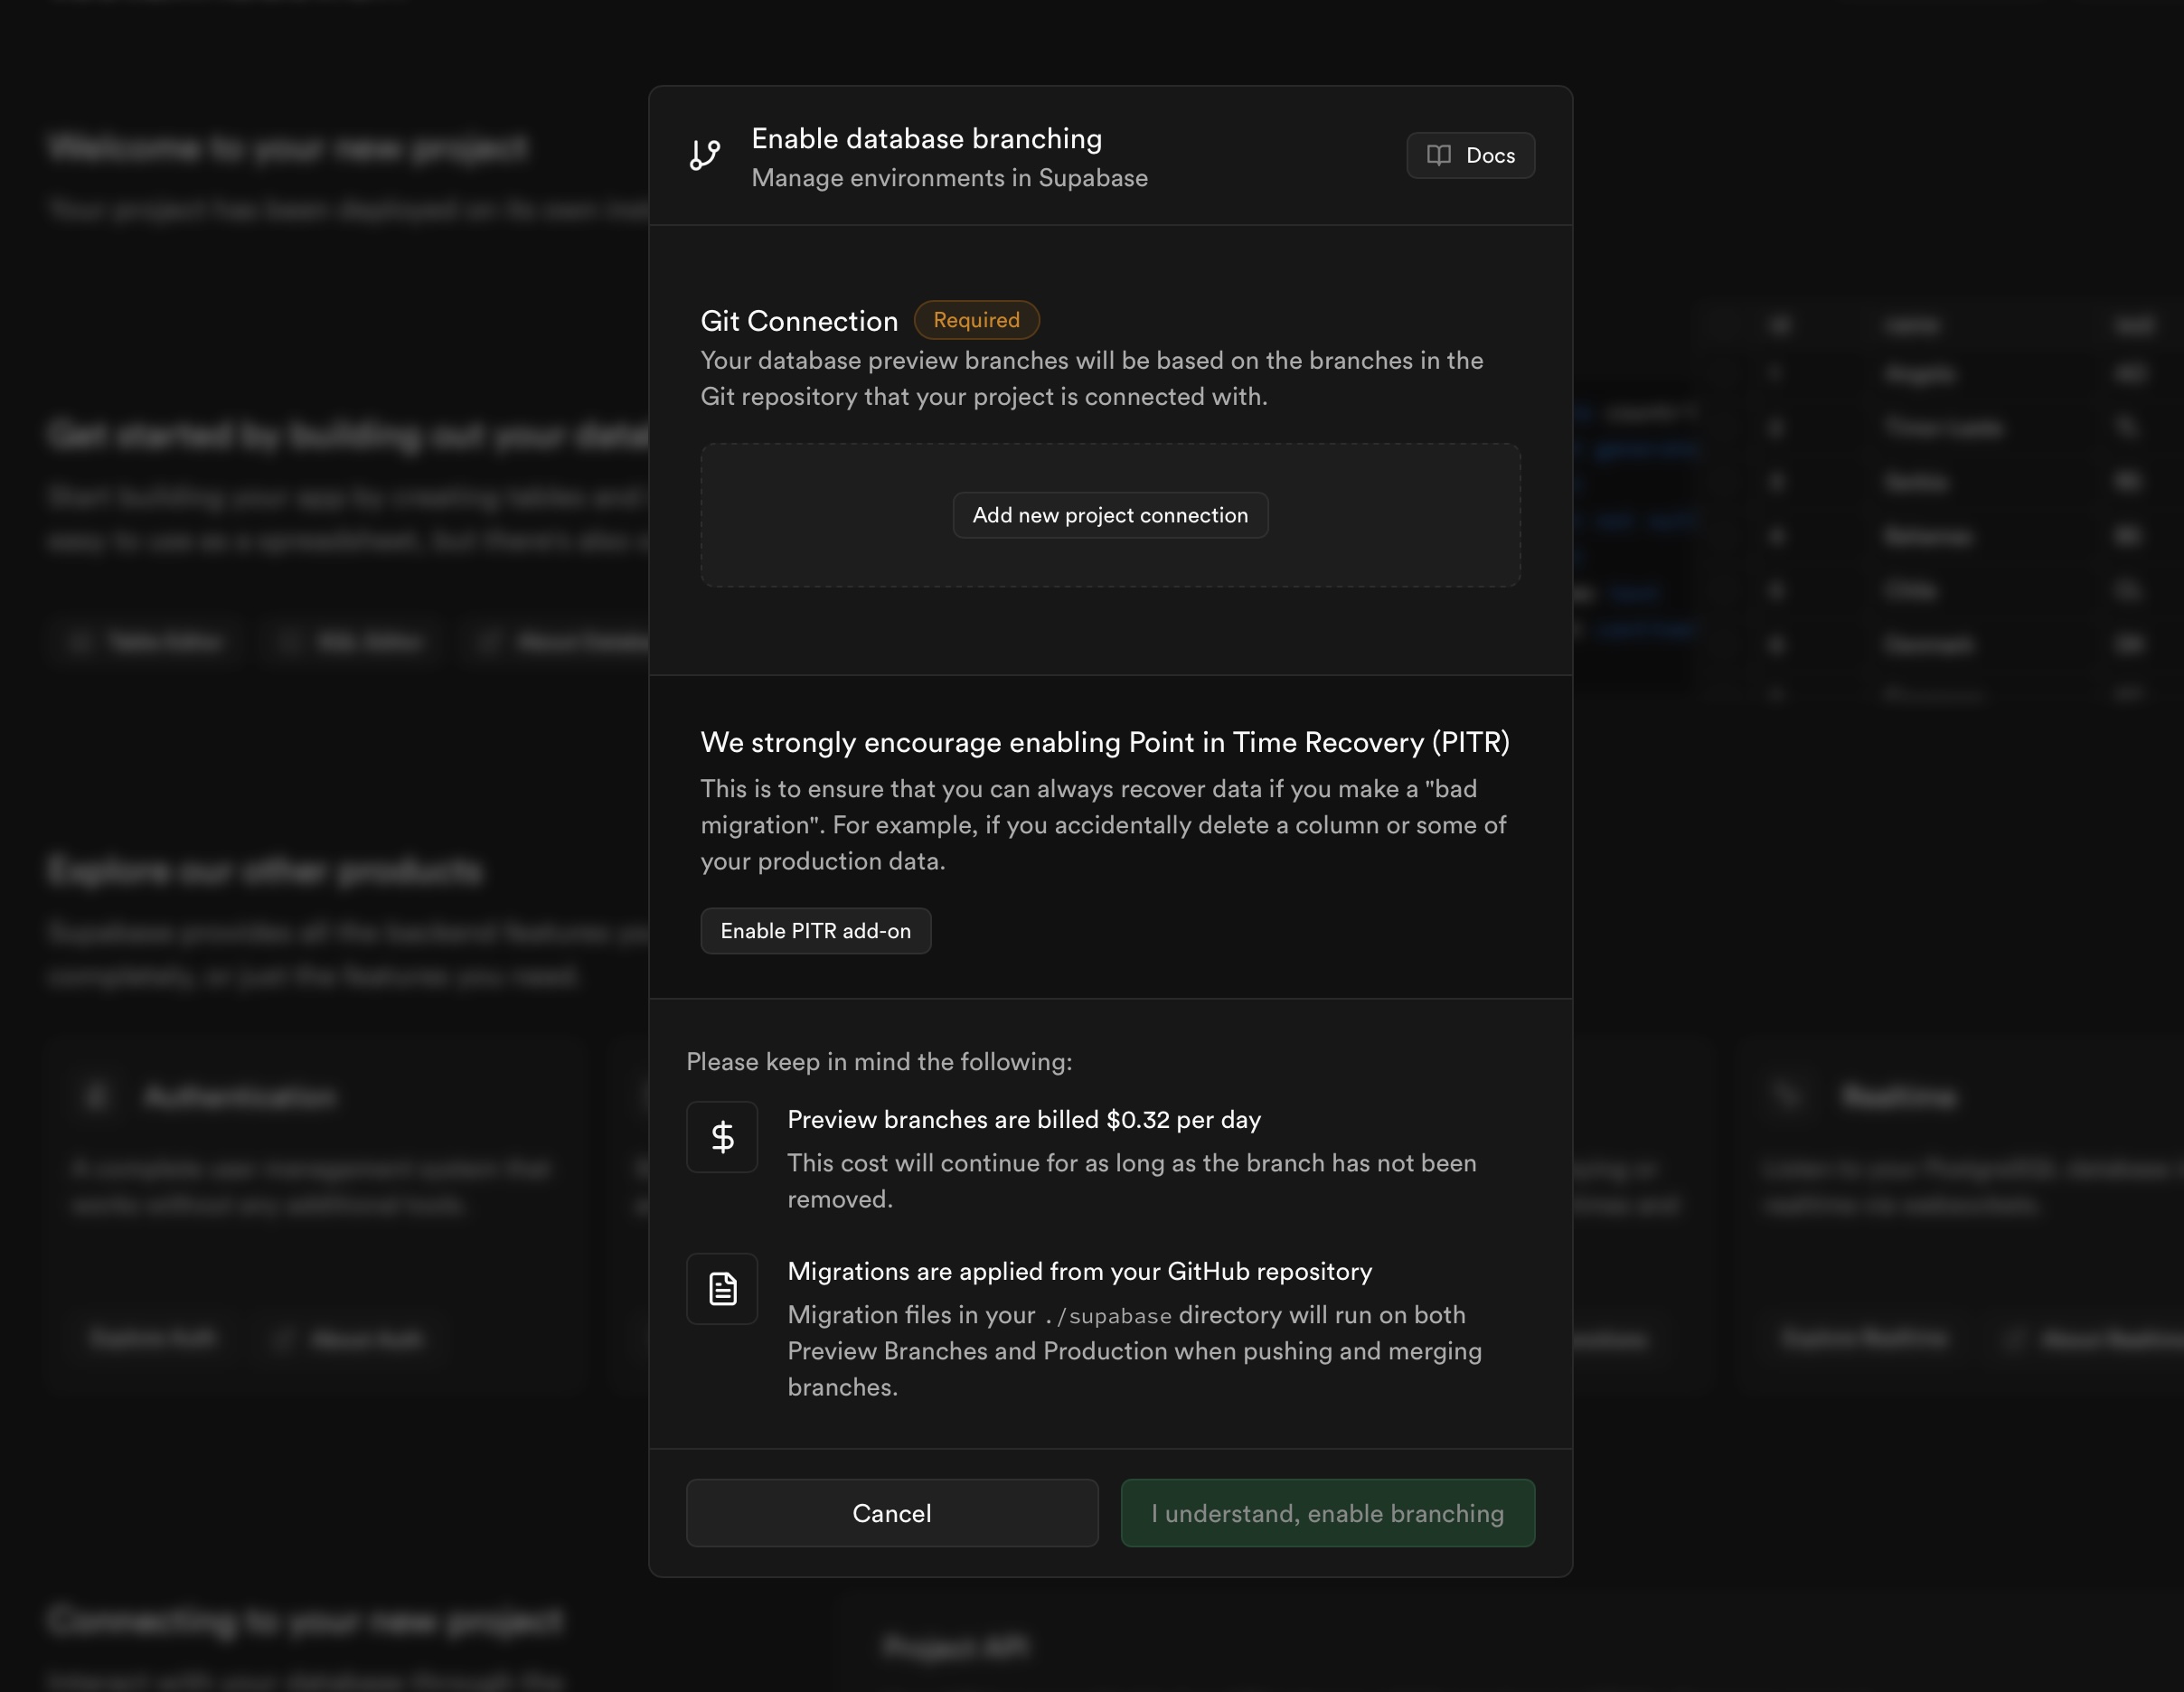Click Enable PITR add-on button

point(815,931)
